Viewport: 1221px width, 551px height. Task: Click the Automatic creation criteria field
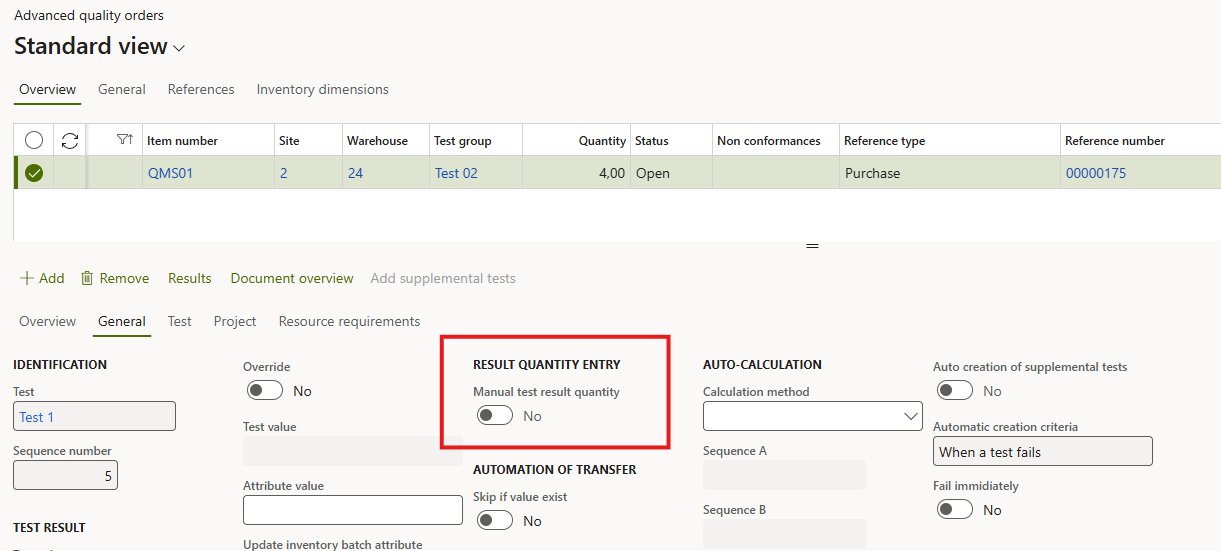(1042, 452)
